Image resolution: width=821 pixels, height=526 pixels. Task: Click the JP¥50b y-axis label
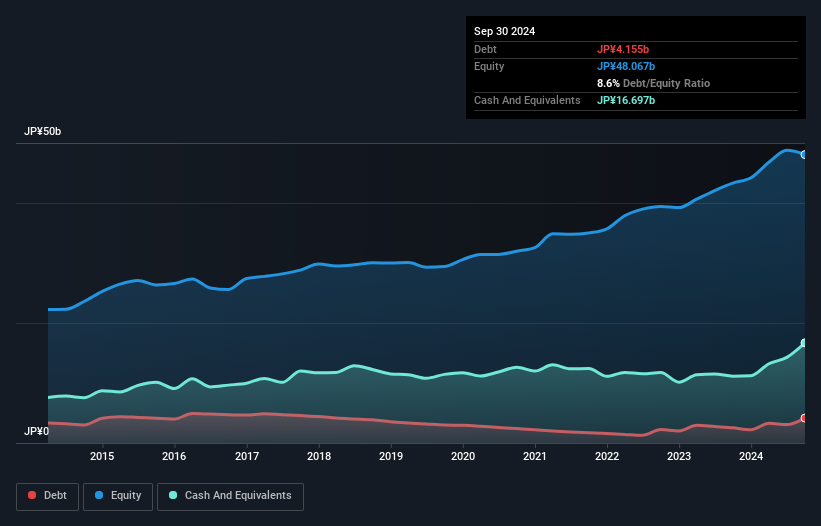(x=42, y=131)
